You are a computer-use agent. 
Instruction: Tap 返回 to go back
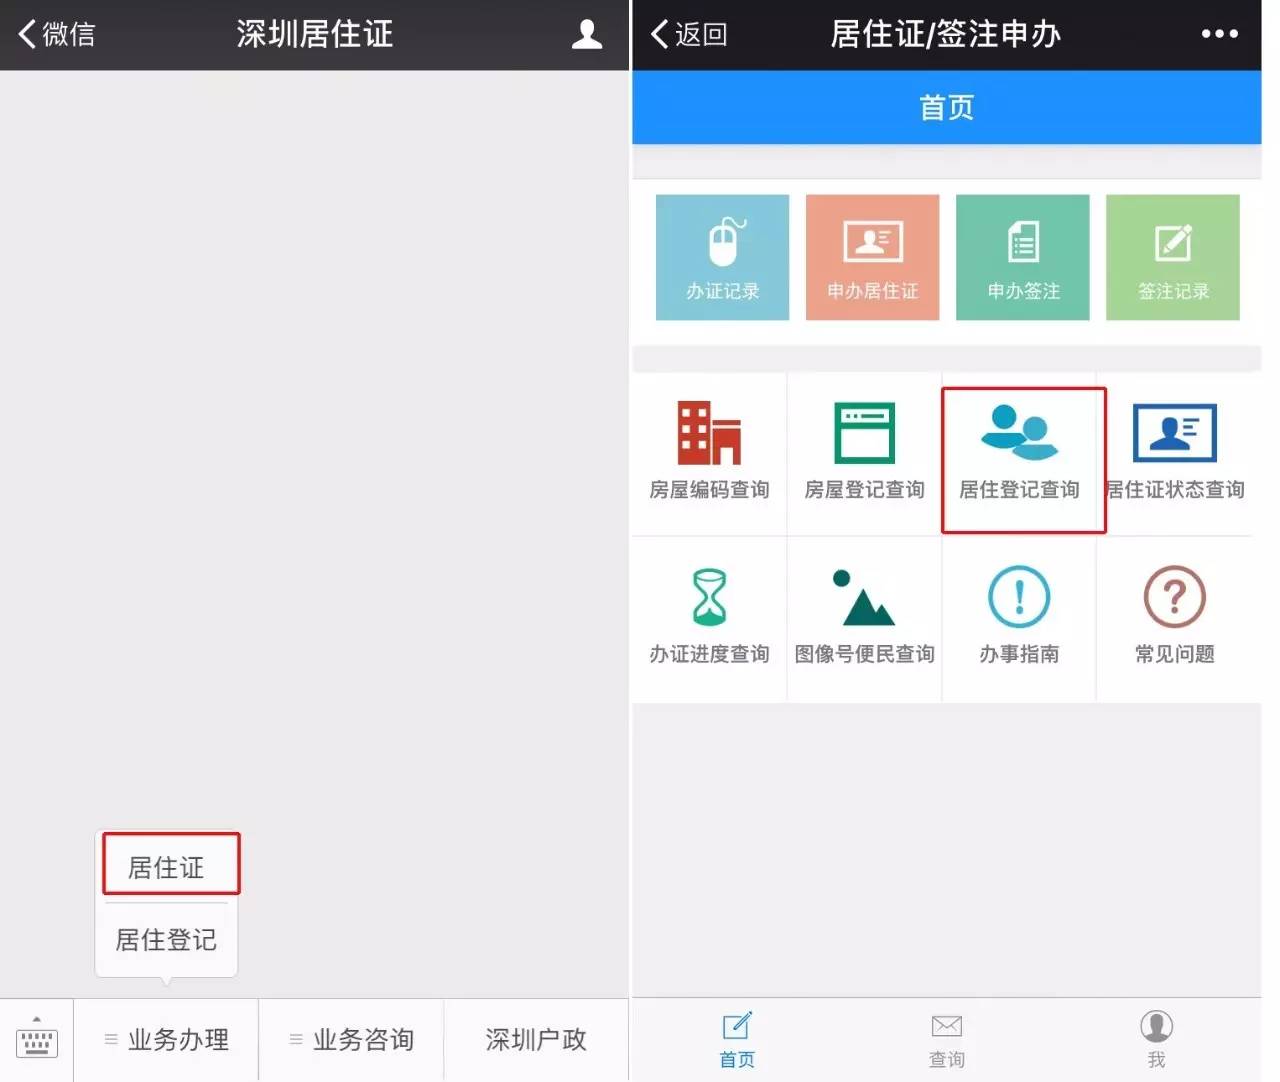(x=689, y=34)
